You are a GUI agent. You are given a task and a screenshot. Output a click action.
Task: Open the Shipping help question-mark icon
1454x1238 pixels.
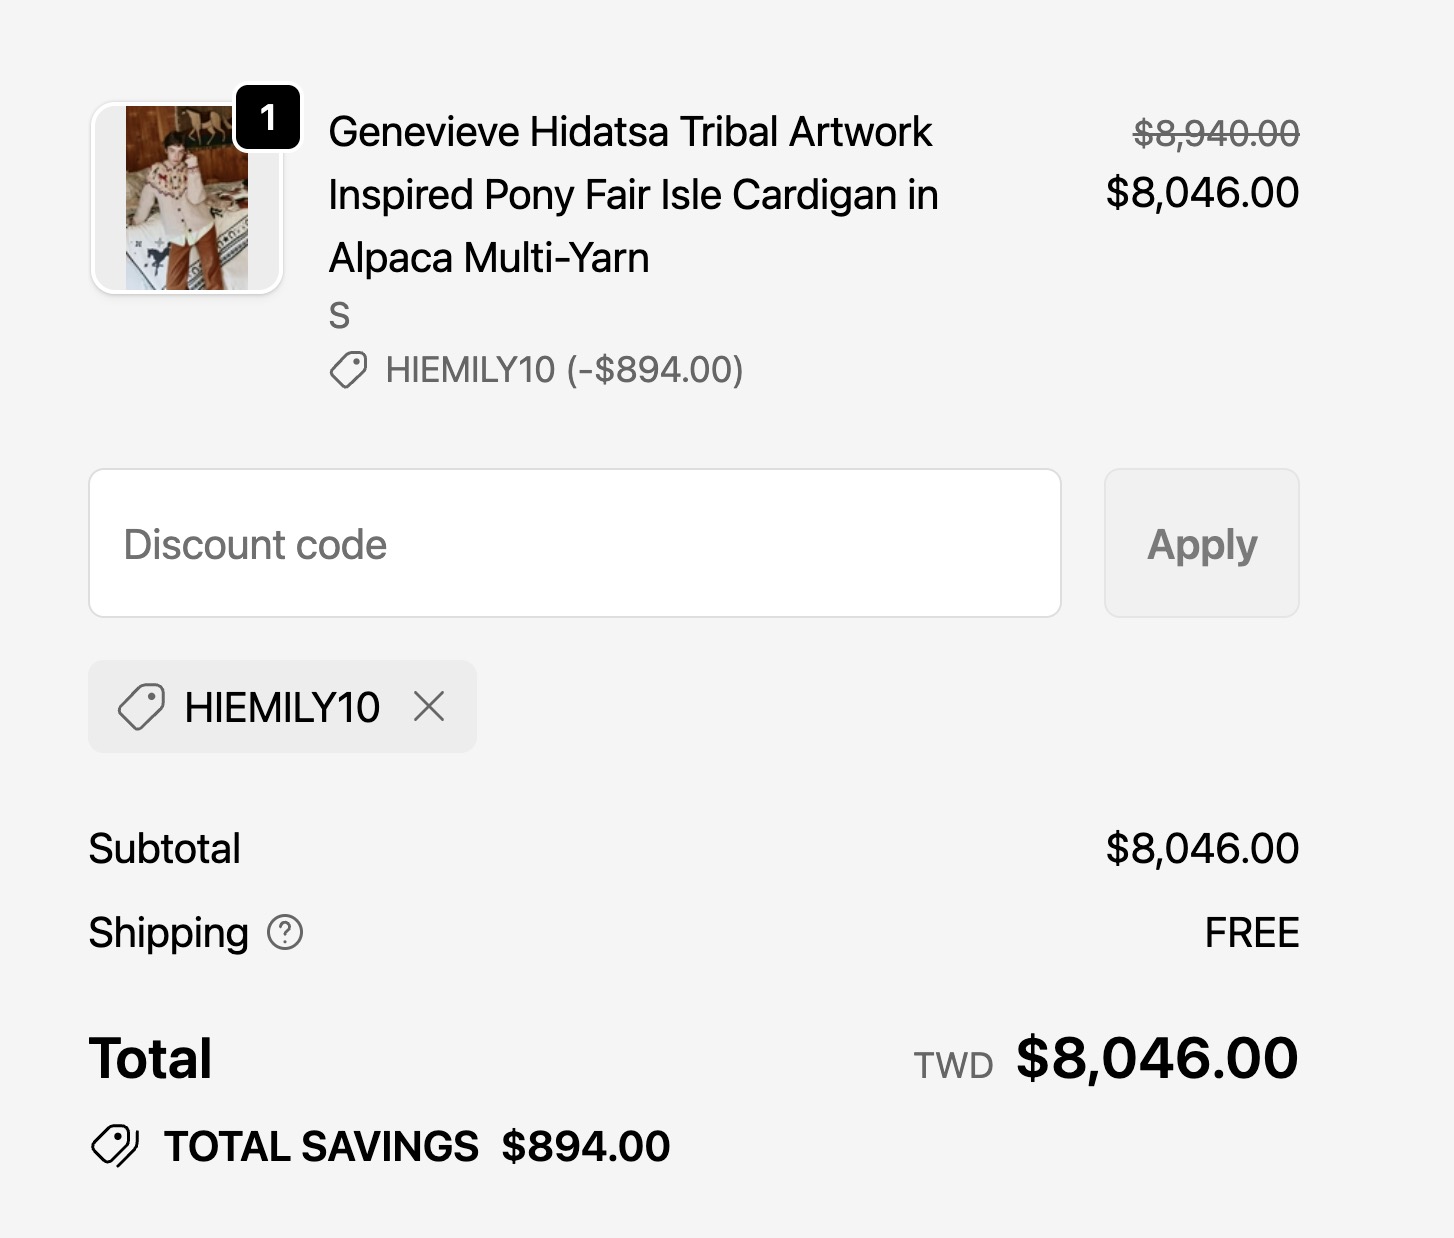tap(285, 932)
